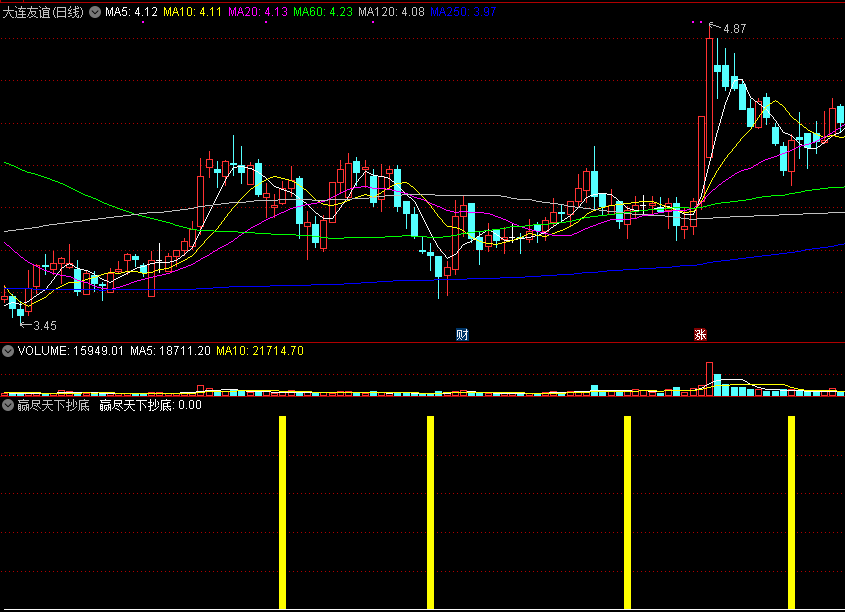Open the 涨 limit-up marker

700,335
